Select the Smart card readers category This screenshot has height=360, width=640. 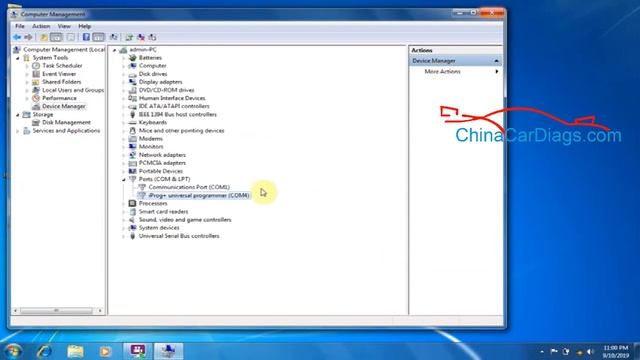[x=163, y=211]
